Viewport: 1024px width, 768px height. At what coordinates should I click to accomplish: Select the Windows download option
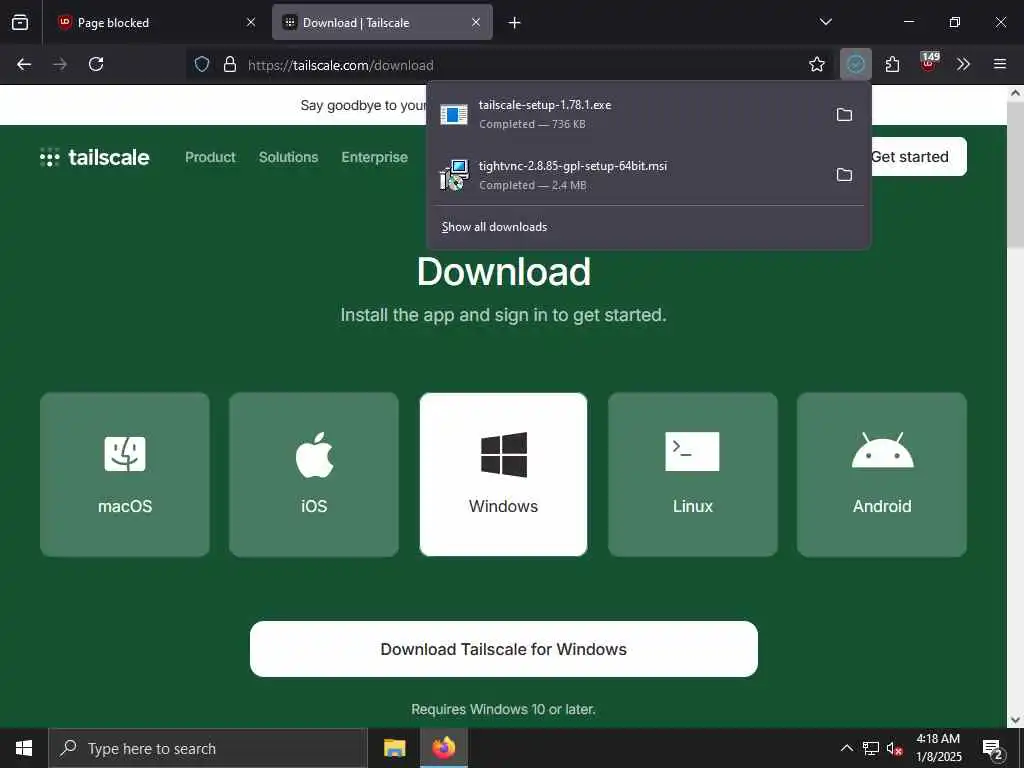click(x=504, y=475)
